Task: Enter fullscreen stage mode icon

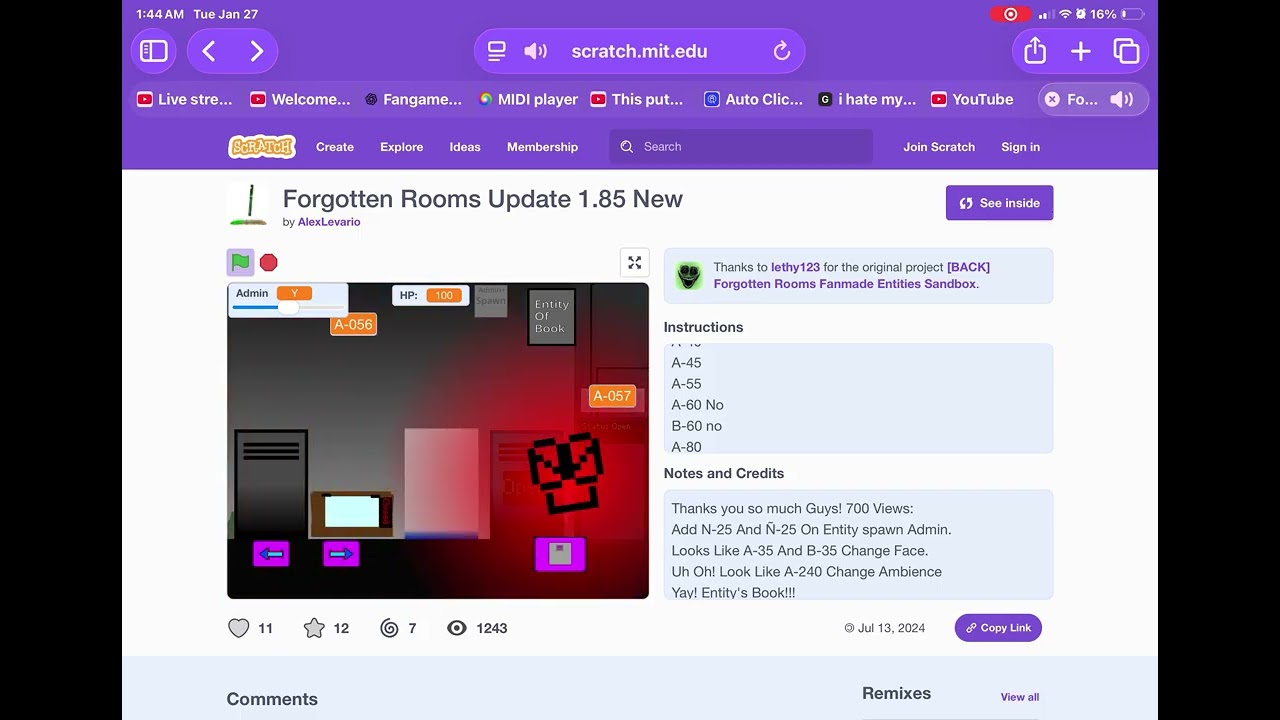Action: point(634,262)
